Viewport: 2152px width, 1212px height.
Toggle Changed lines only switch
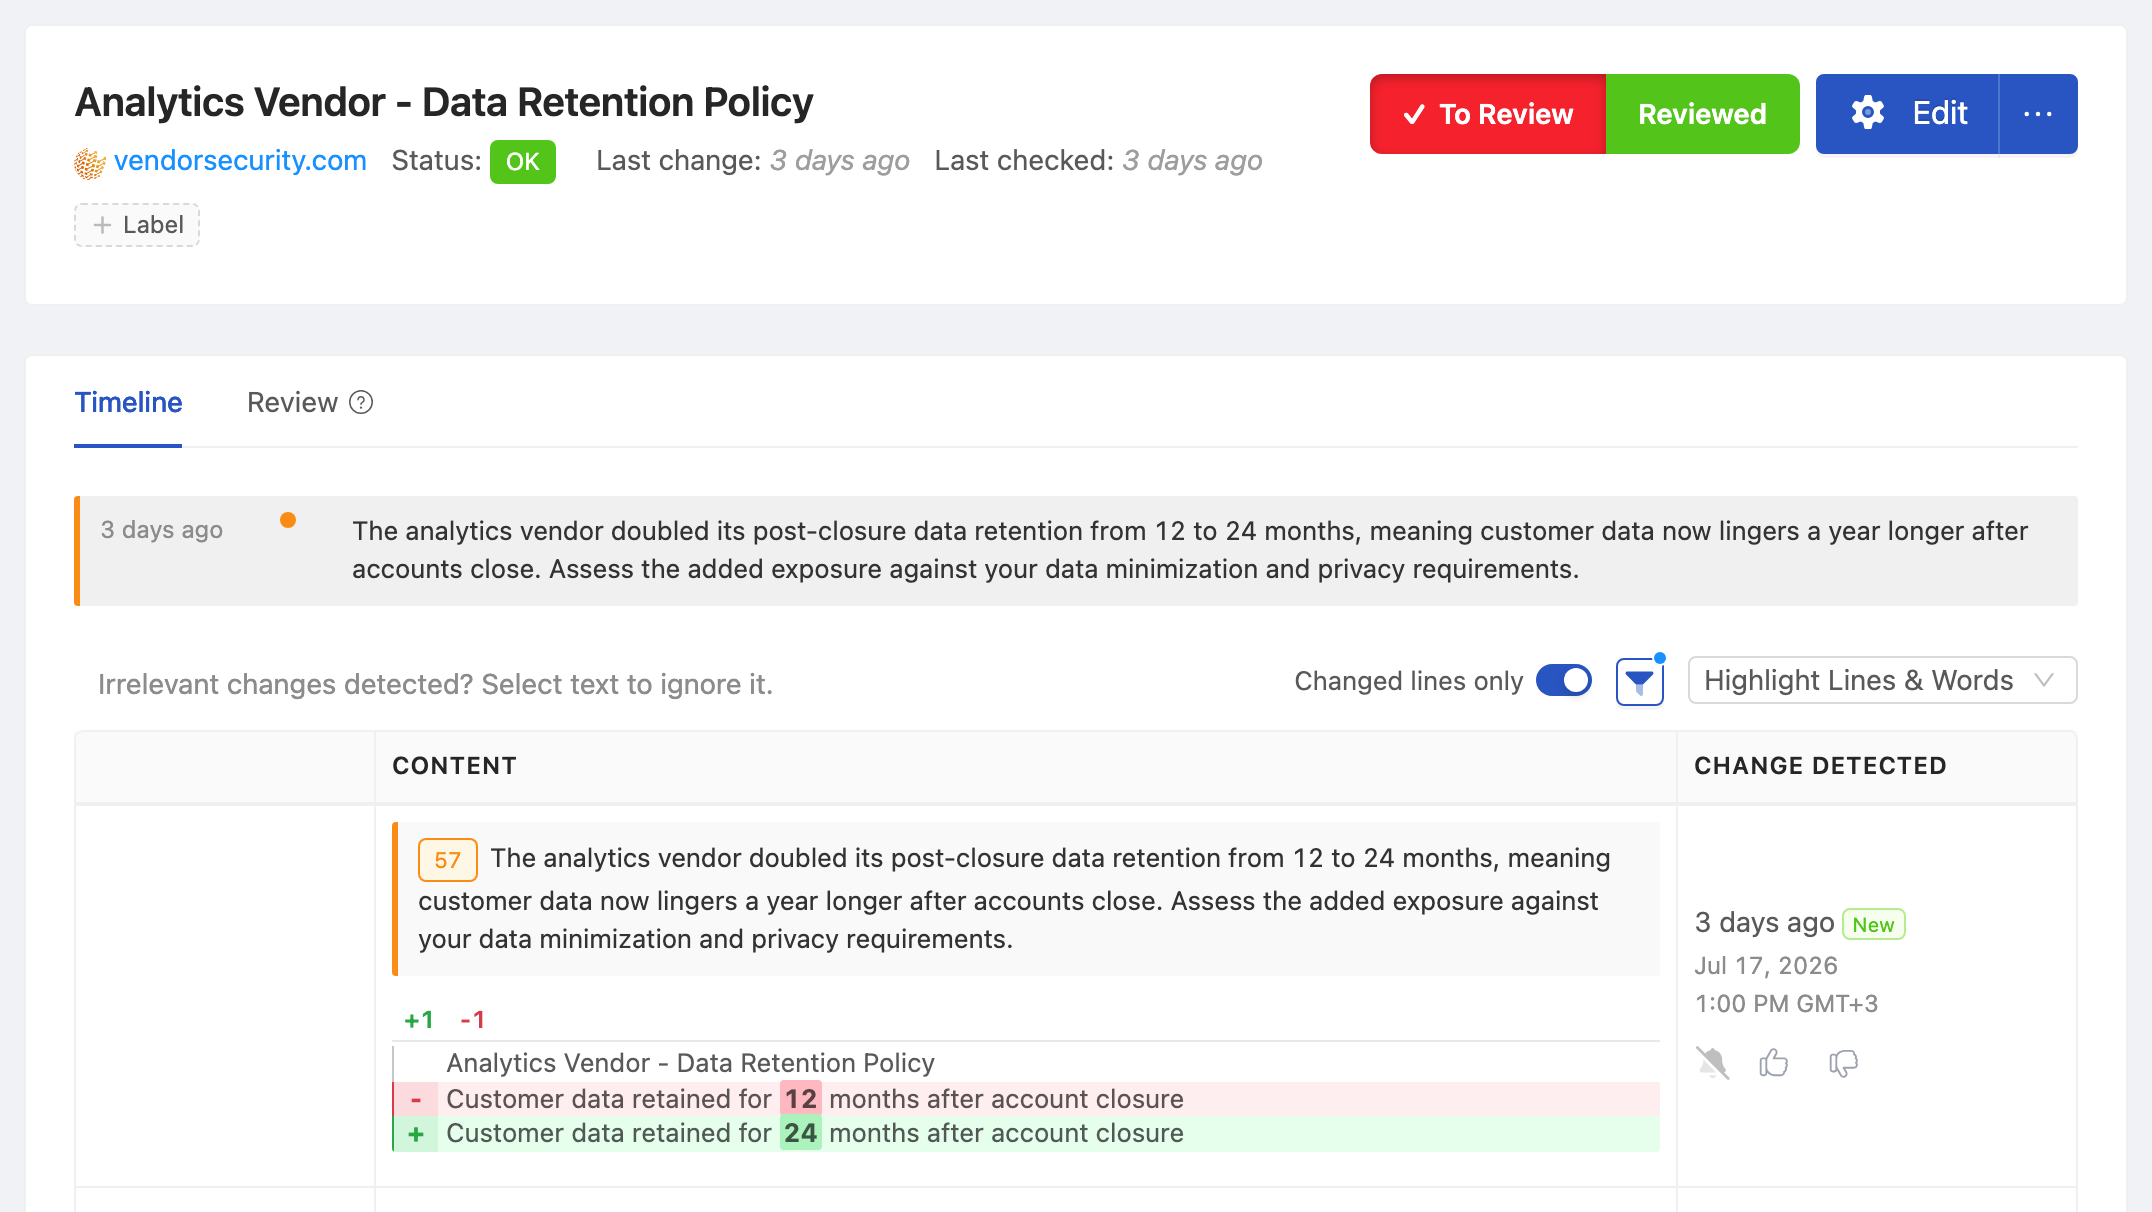pyautogui.click(x=1564, y=681)
